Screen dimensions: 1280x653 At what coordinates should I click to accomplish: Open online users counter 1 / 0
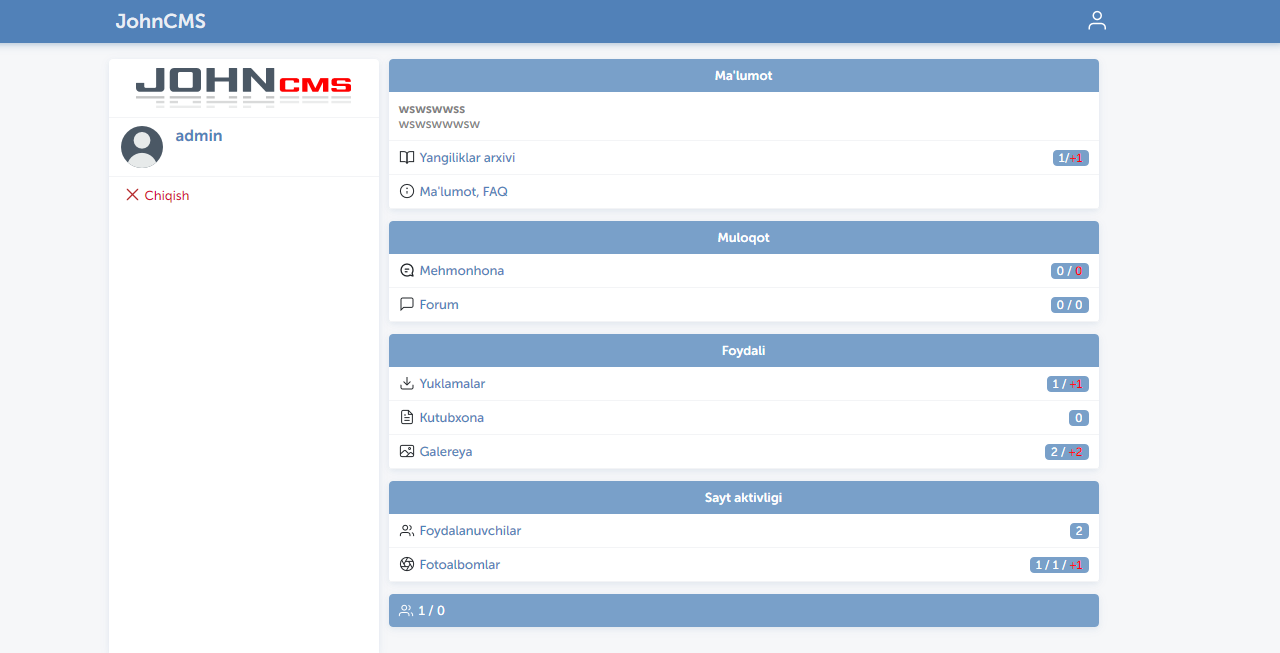(x=431, y=611)
